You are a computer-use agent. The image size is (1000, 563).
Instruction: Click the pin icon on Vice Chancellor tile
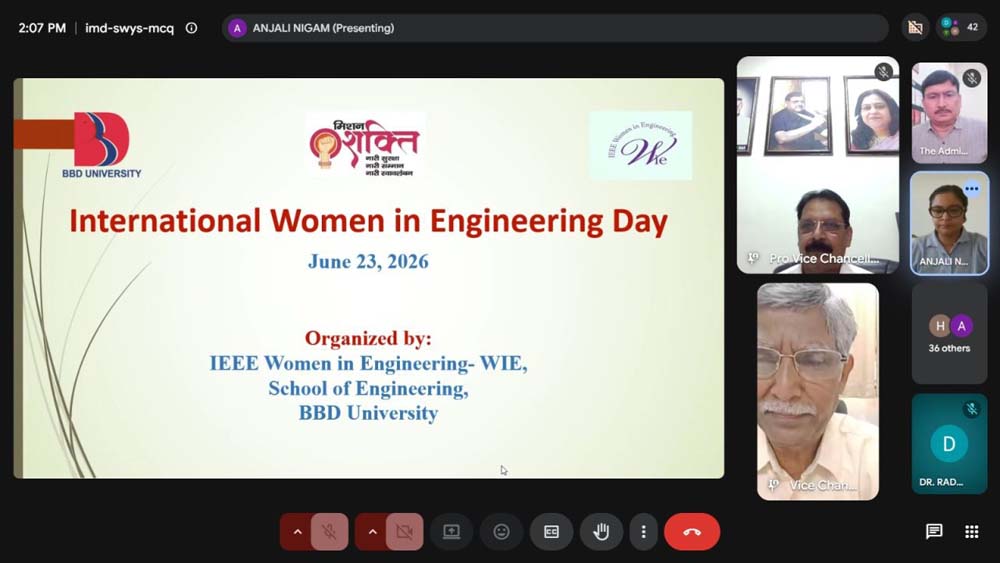click(x=774, y=485)
